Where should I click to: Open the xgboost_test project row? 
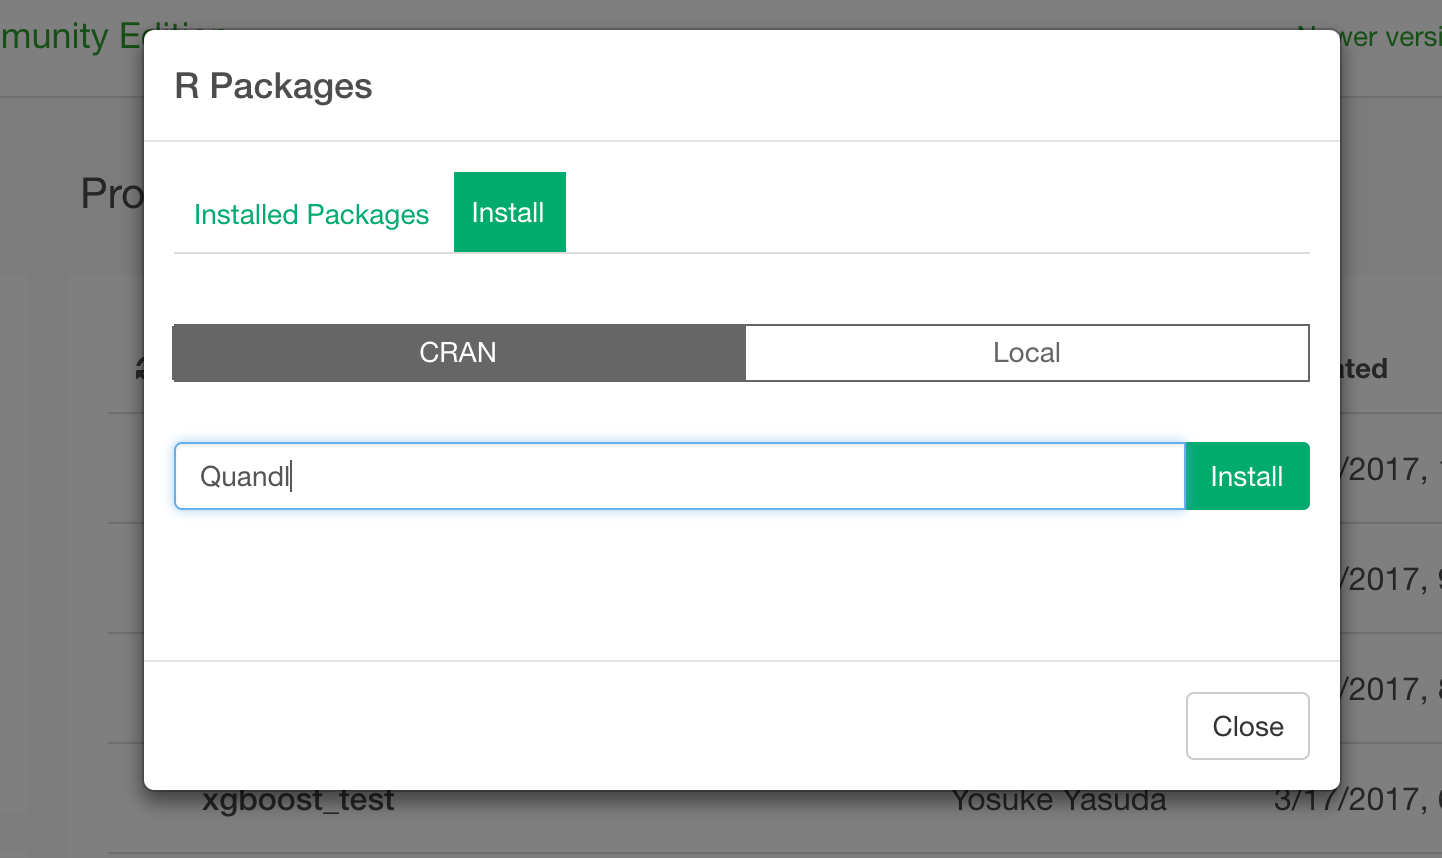click(298, 802)
